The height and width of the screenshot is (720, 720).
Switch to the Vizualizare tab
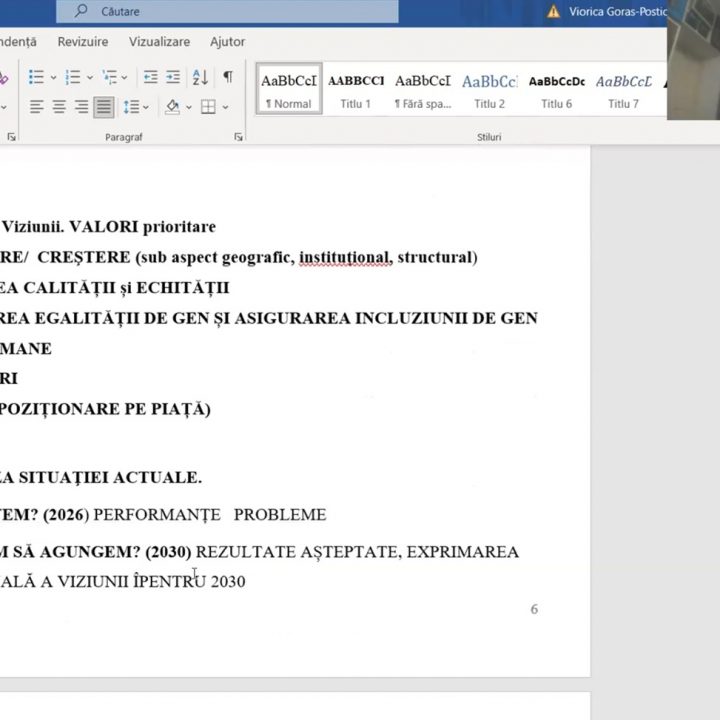(159, 42)
